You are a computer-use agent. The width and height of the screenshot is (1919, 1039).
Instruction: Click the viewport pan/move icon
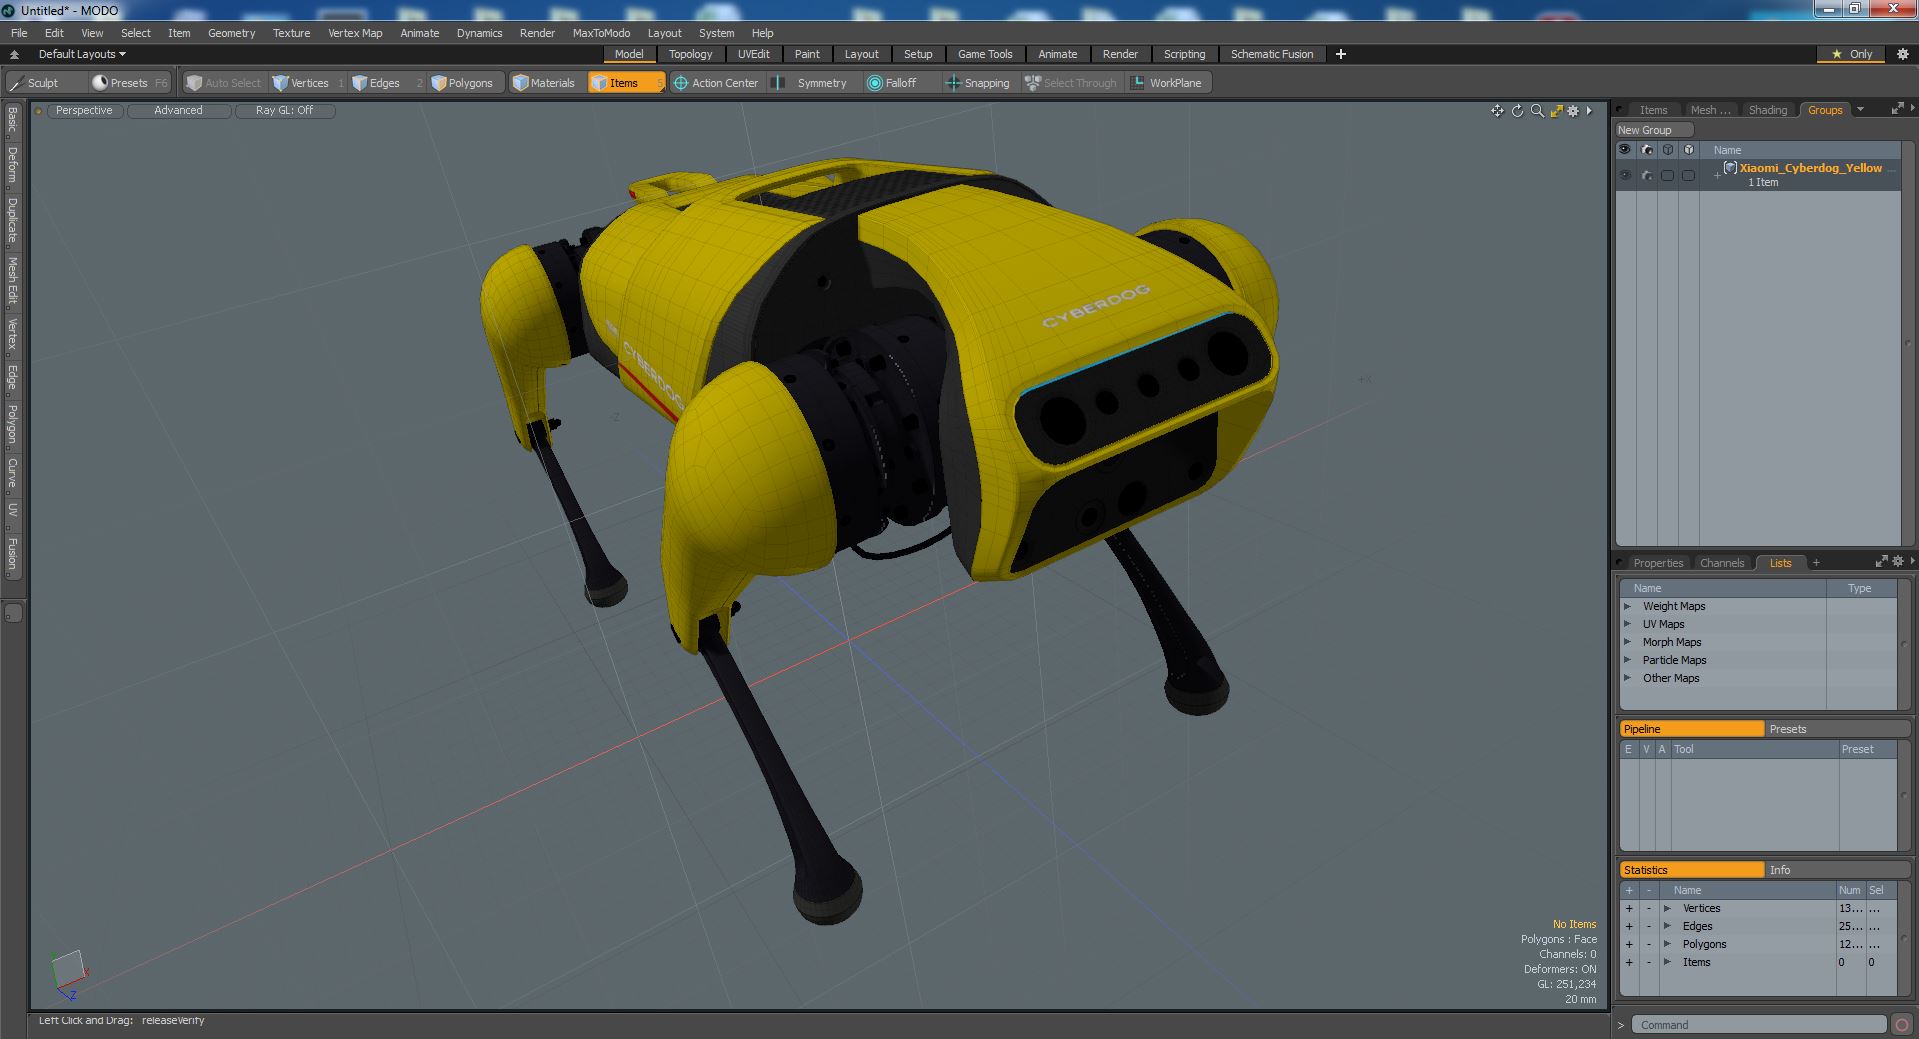1497,111
